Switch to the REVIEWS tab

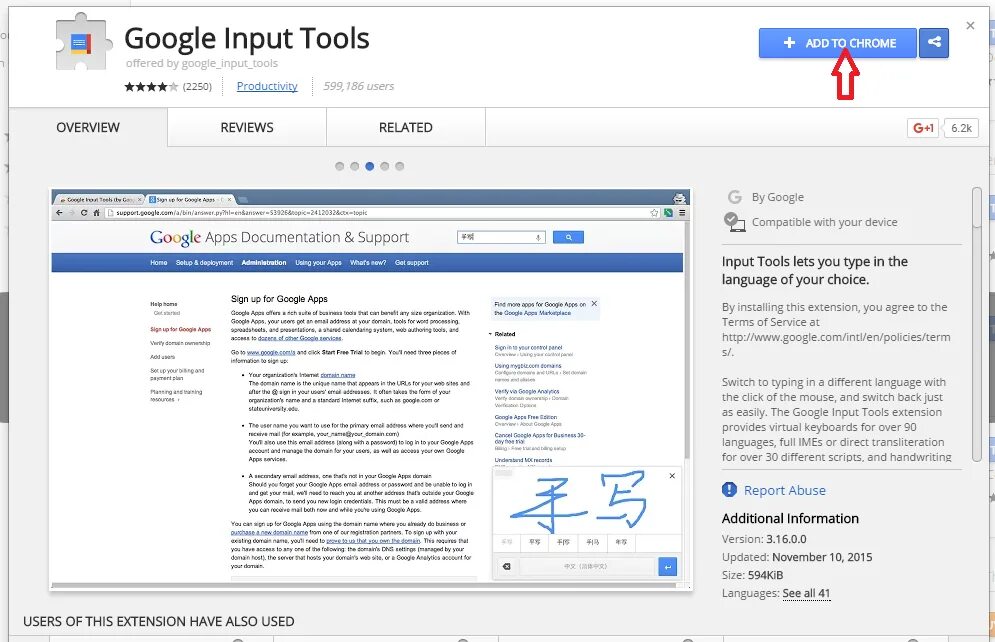247,128
